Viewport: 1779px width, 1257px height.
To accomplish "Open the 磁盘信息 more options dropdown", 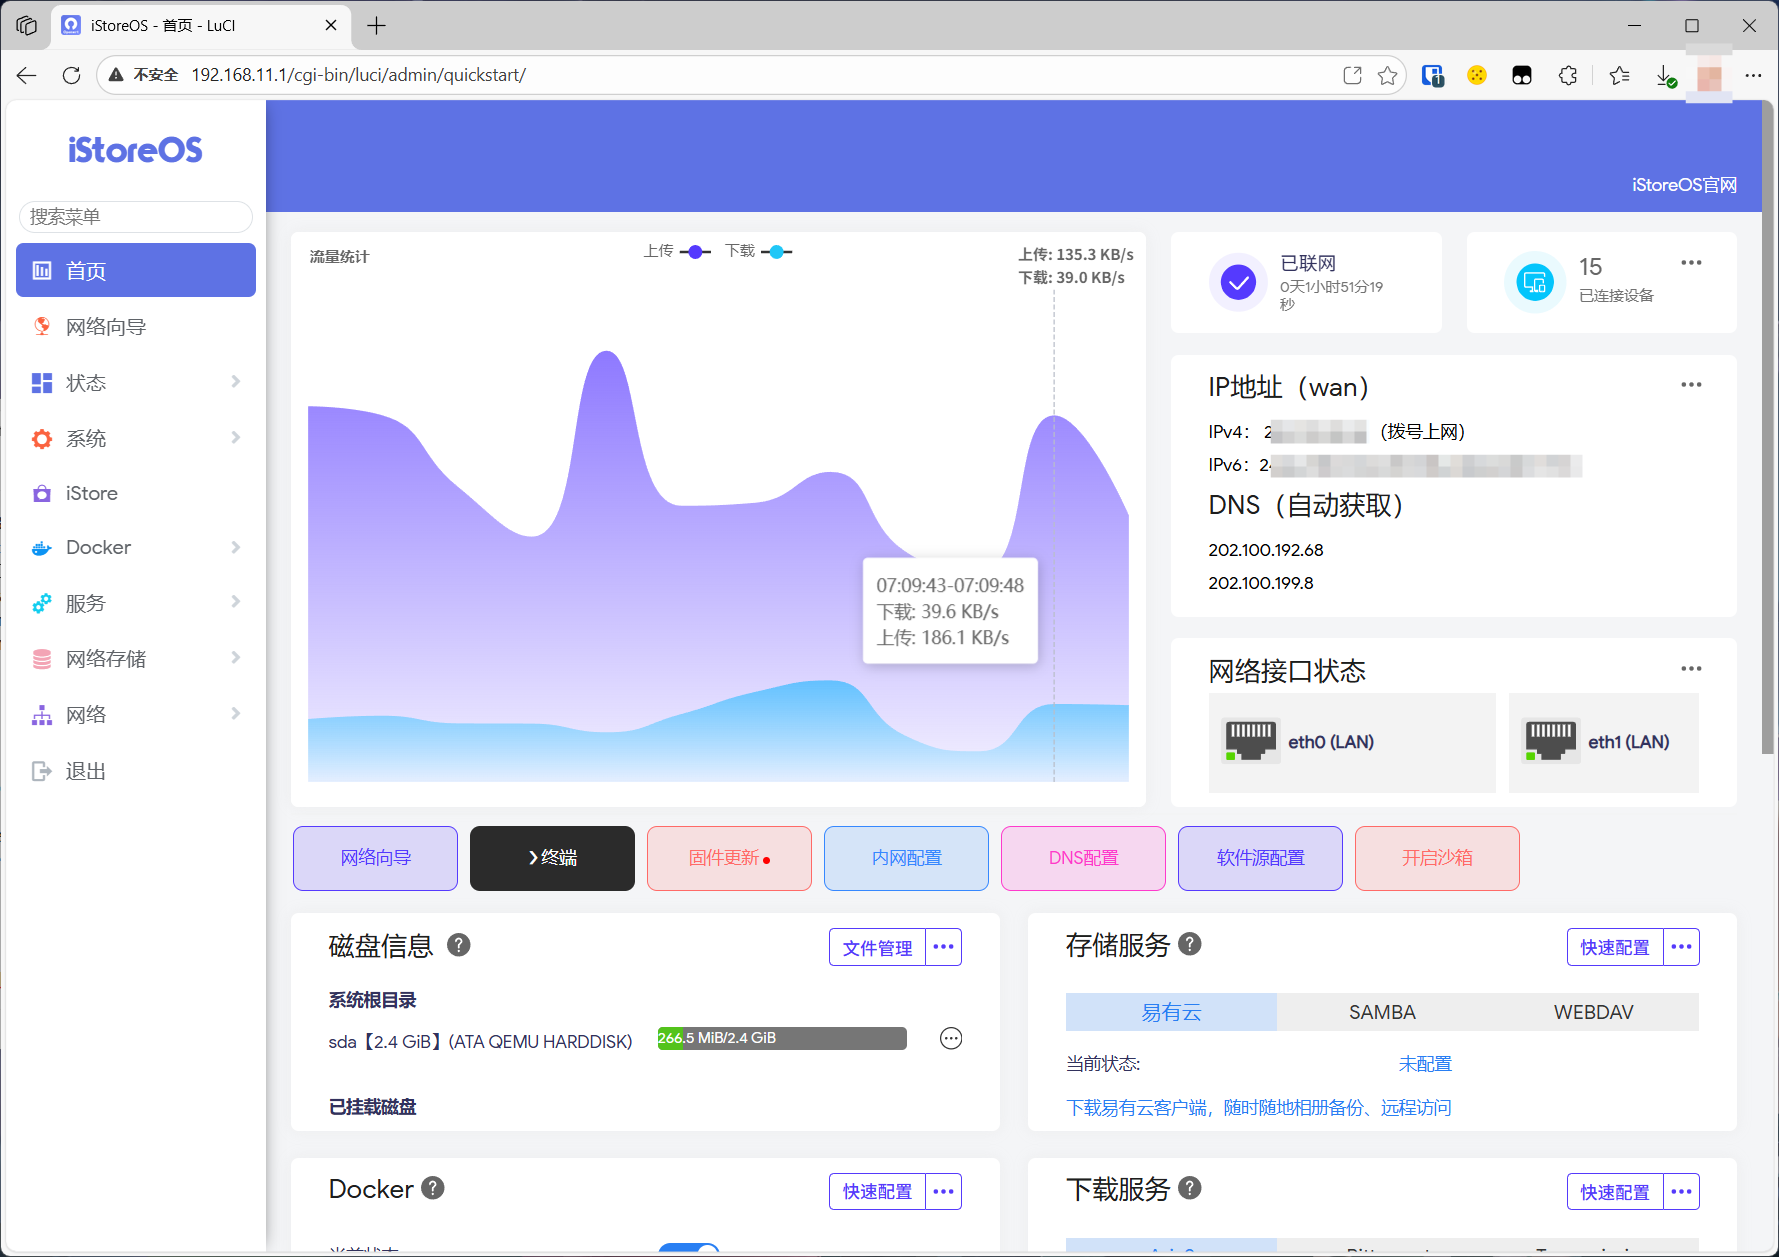I will [943, 947].
